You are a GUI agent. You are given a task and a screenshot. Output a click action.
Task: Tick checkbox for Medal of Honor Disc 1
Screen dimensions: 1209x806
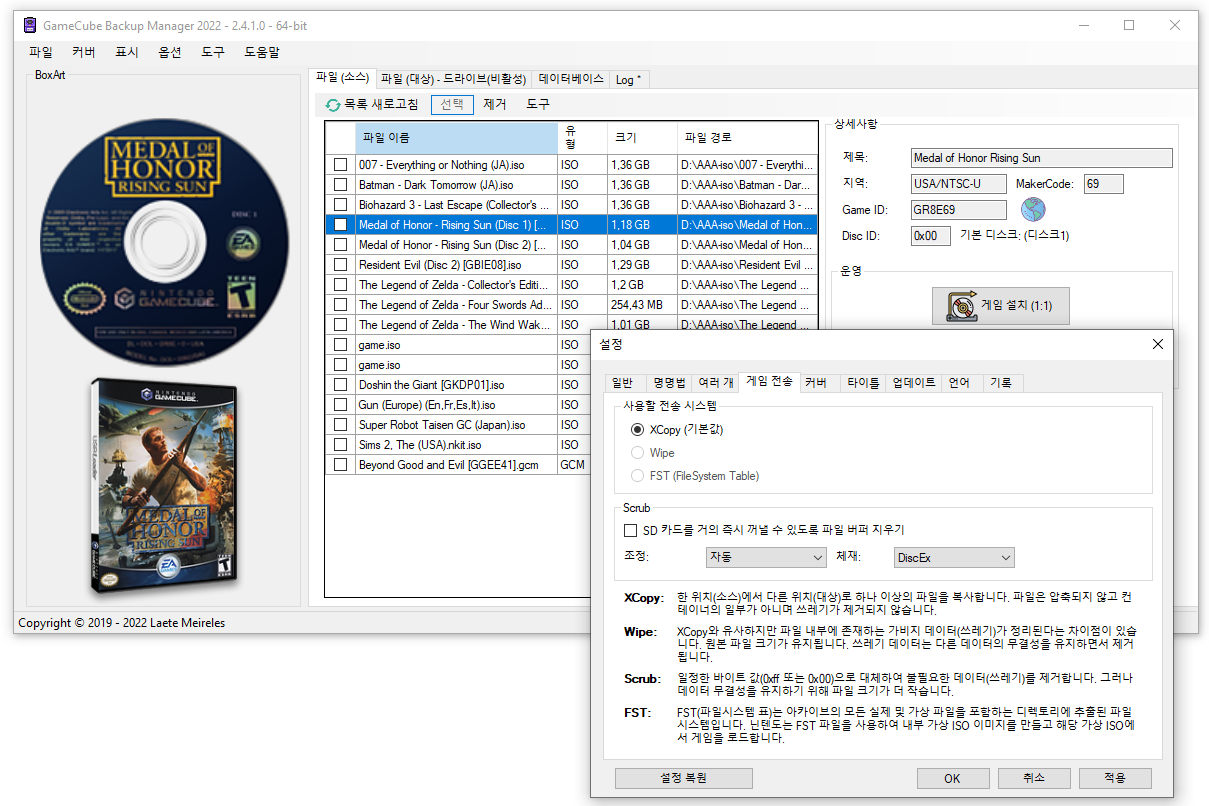tap(341, 225)
